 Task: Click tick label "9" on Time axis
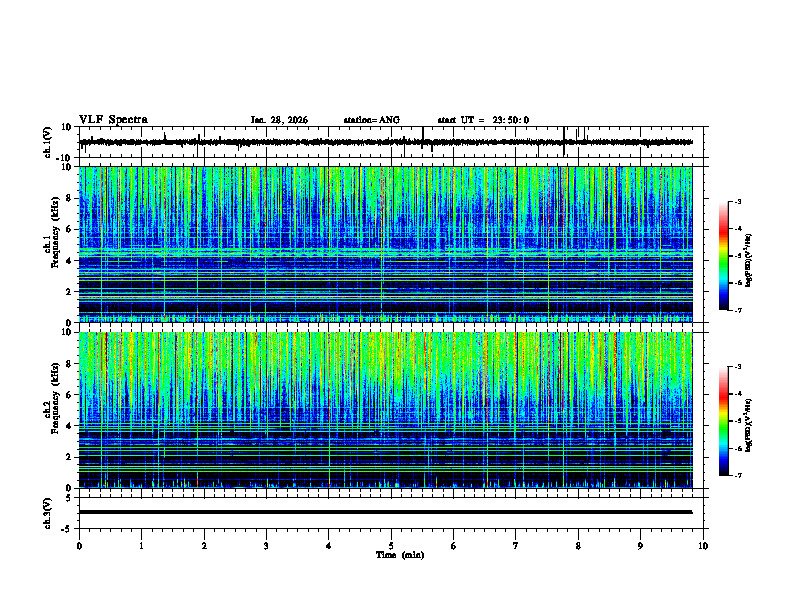[640, 546]
